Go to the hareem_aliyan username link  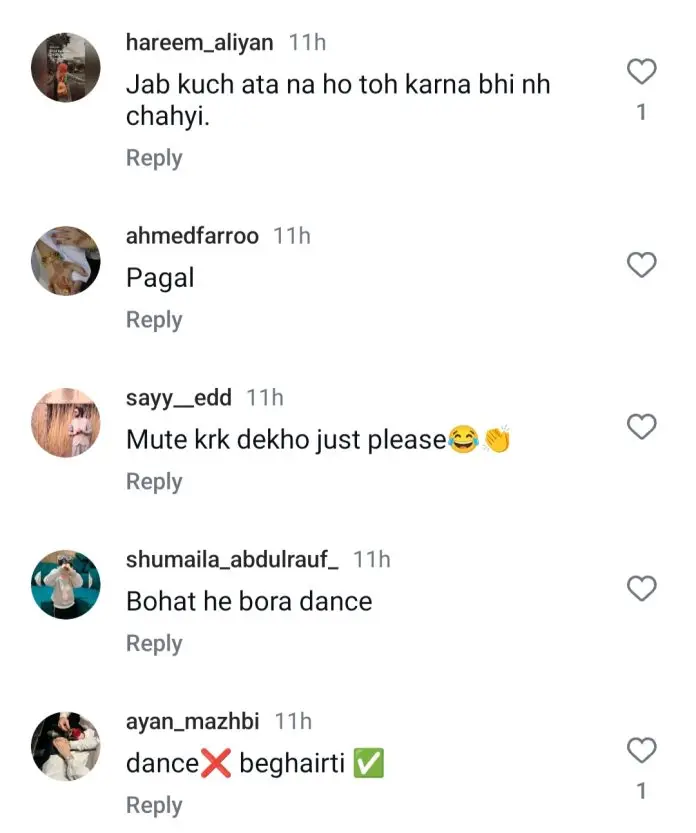pyautogui.click(x=200, y=43)
